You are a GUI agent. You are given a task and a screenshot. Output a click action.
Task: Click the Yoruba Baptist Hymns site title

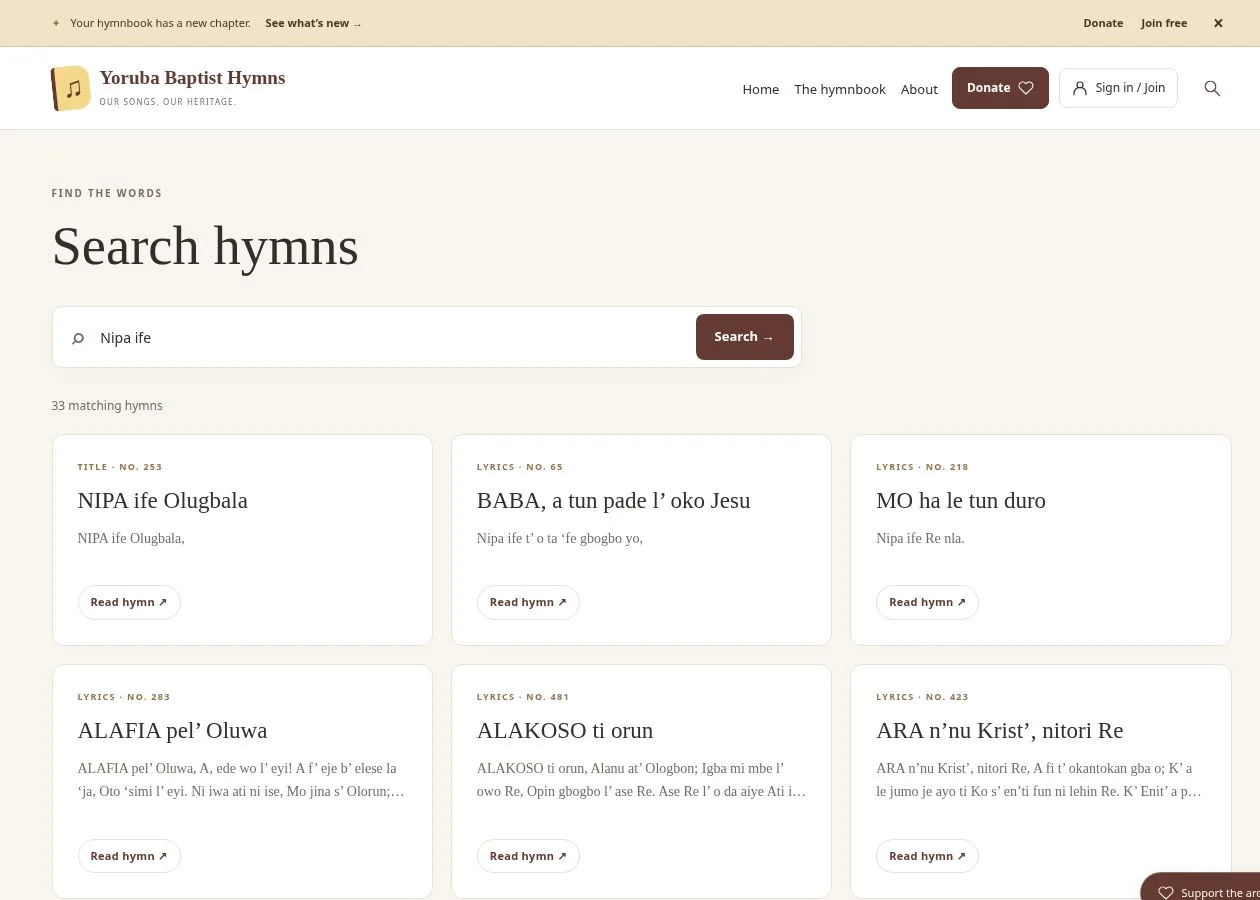(192, 78)
